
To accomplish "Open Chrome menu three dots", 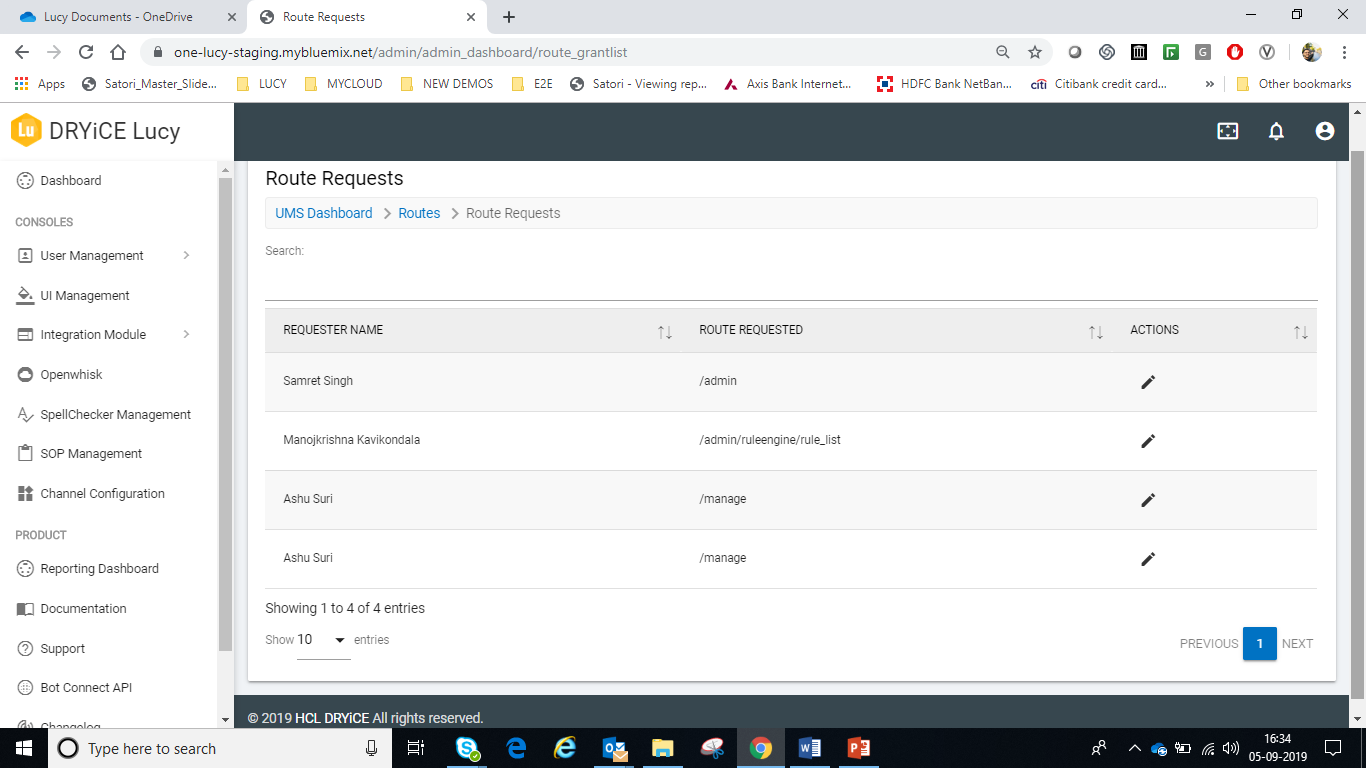I will (x=1345, y=52).
